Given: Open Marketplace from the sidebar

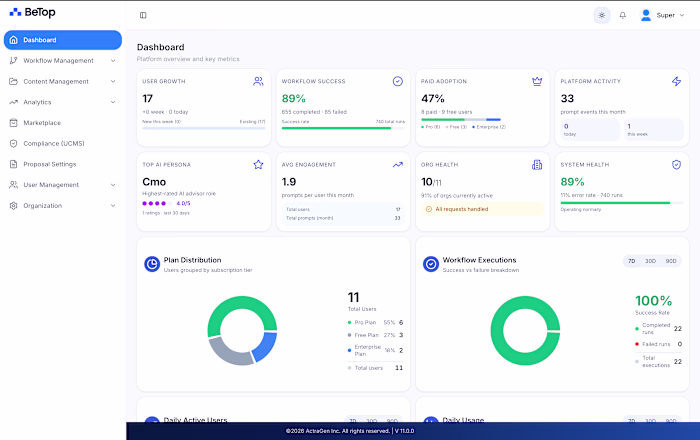Looking at the screenshot, I should [x=62, y=123].
